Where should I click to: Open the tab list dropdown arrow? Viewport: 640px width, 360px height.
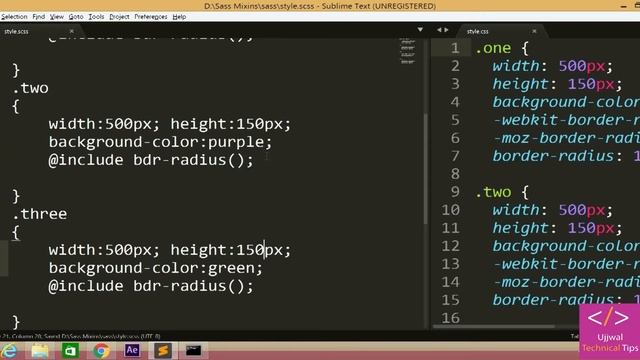click(420, 29)
